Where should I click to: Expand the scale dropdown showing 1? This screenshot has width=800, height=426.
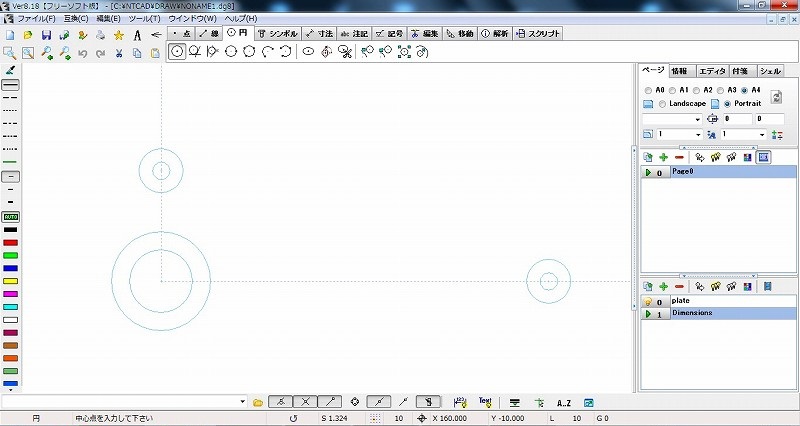[696, 134]
